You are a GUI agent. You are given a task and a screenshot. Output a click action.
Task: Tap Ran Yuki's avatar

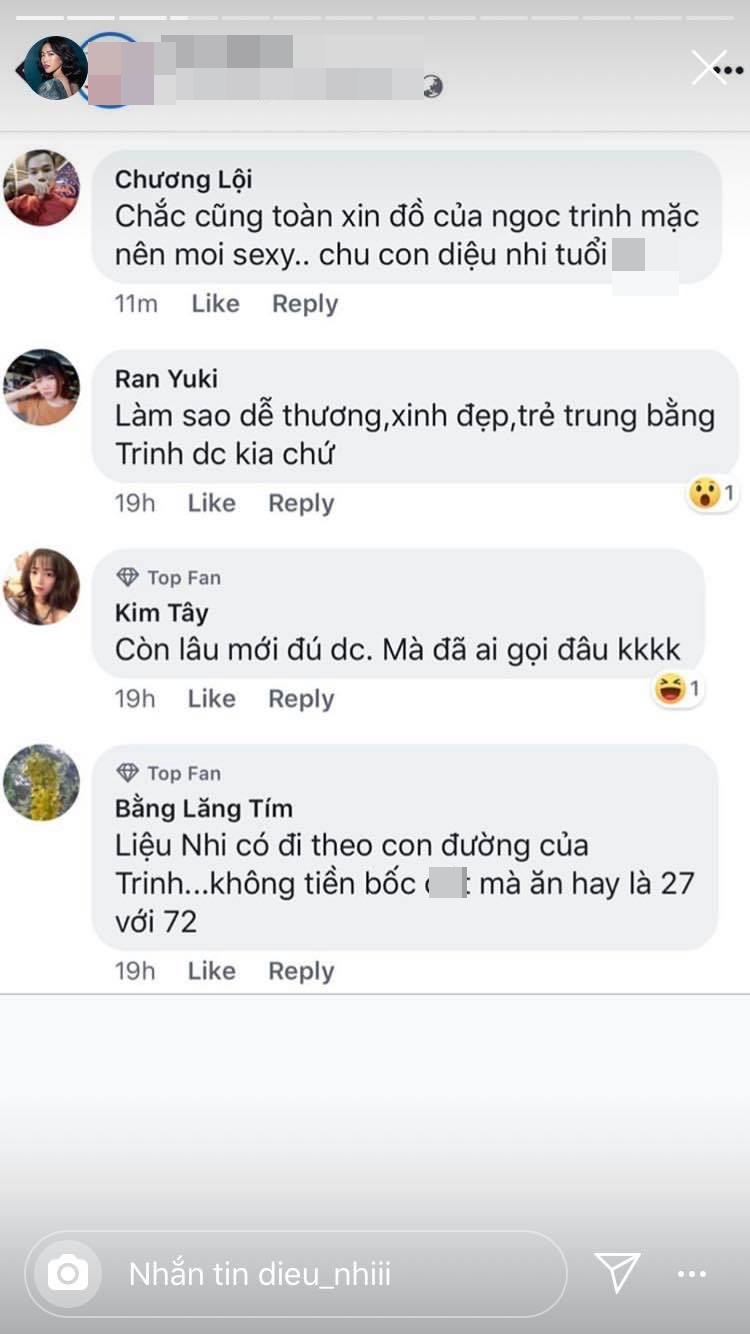point(42,387)
